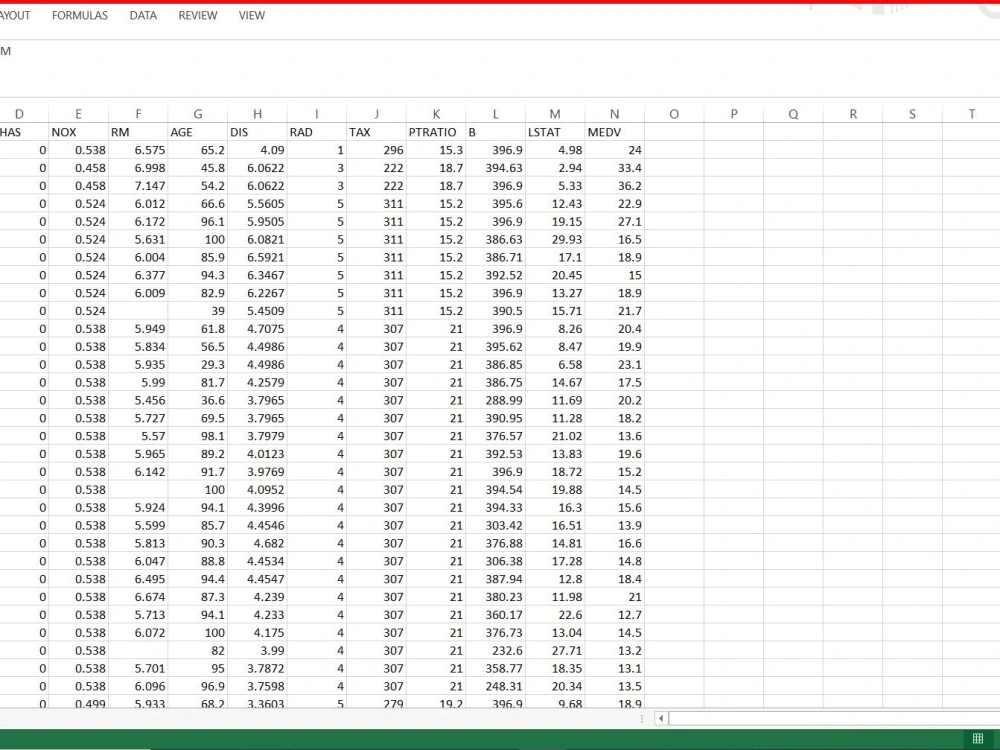This screenshot has height=750, width=1000.
Task: Click the Normal view icon in status bar
Action: [x=978, y=739]
